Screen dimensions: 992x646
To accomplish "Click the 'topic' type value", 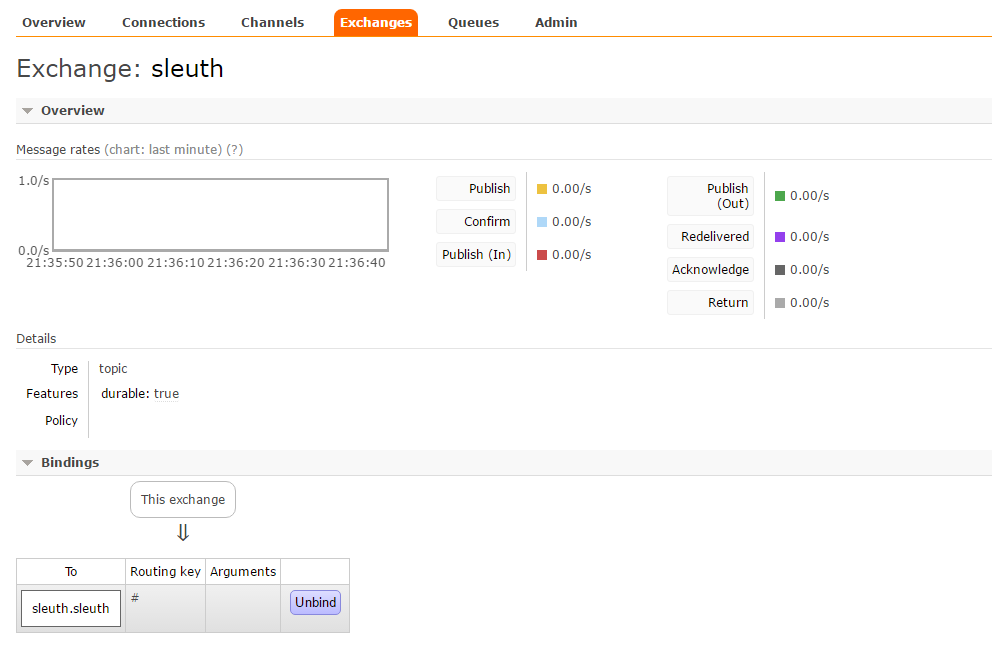I will tap(113, 369).
